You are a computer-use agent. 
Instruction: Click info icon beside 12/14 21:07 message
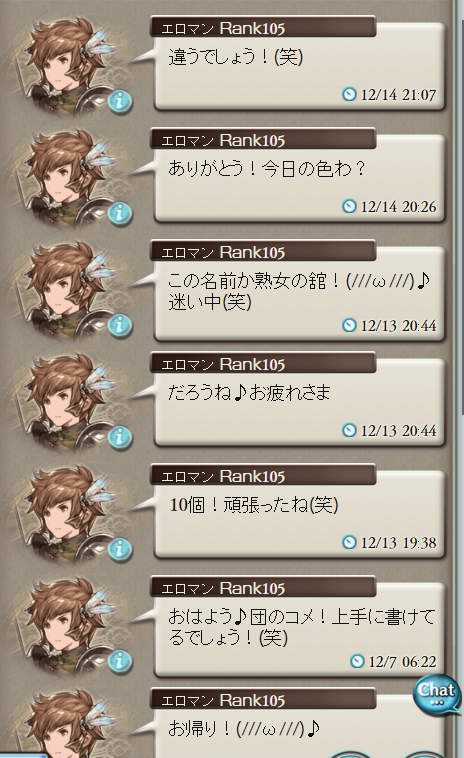(120, 101)
